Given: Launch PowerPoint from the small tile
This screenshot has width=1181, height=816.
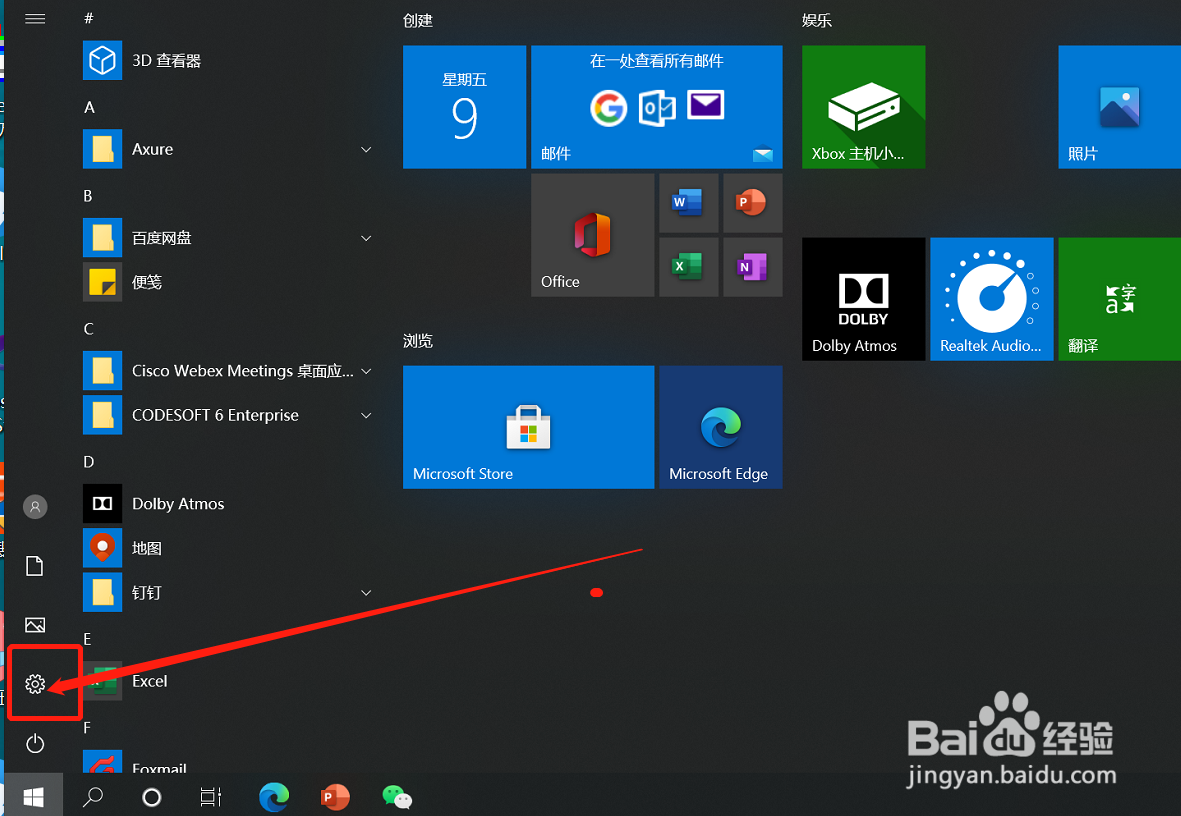Looking at the screenshot, I should click(x=752, y=203).
